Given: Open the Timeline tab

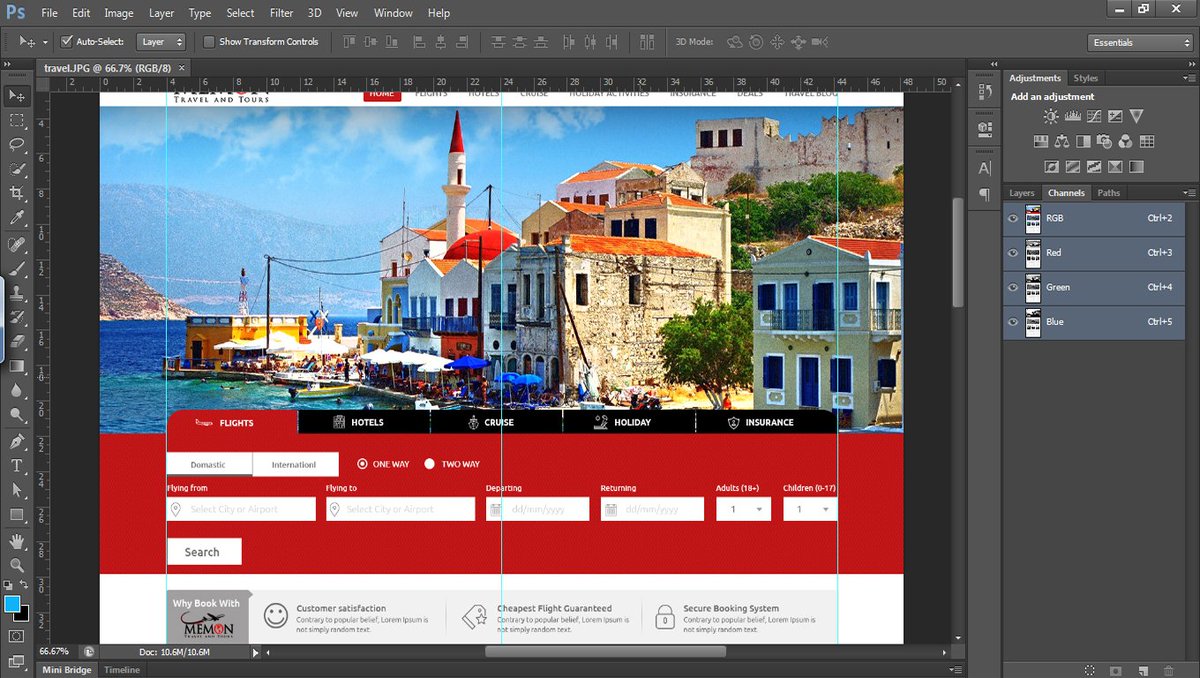Looking at the screenshot, I should coord(122,670).
